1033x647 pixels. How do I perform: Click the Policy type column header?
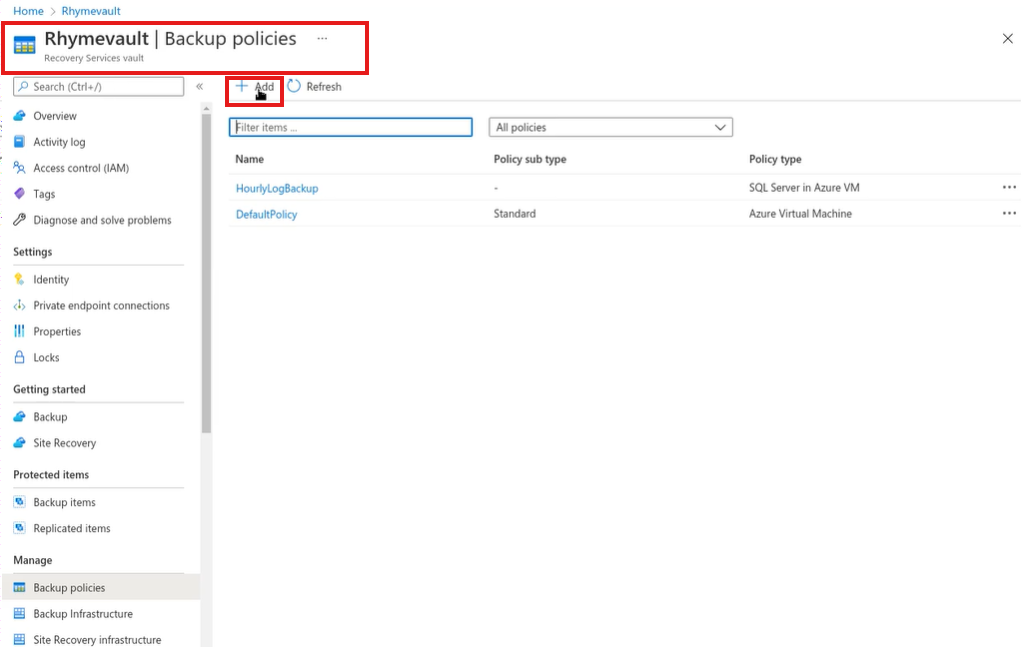pyautogui.click(x=775, y=159)
